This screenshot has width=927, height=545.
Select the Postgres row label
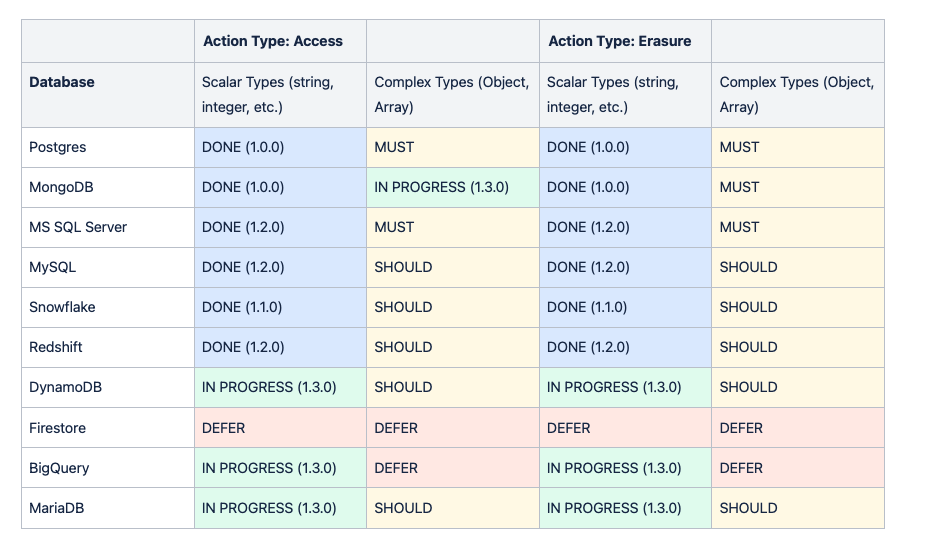(x=108, y=147)
